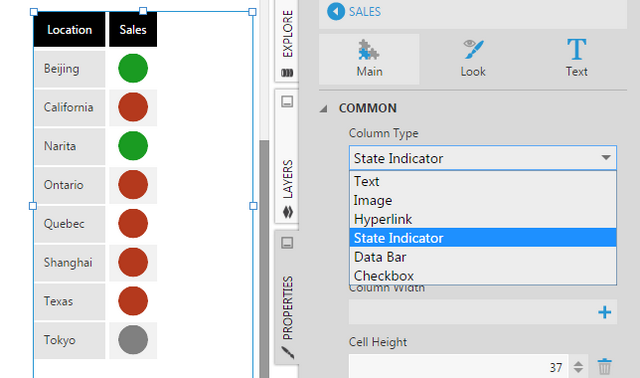Click pin icon above LAYERS tab
This screenshot has width=640, height=378.
coord(287,101)
